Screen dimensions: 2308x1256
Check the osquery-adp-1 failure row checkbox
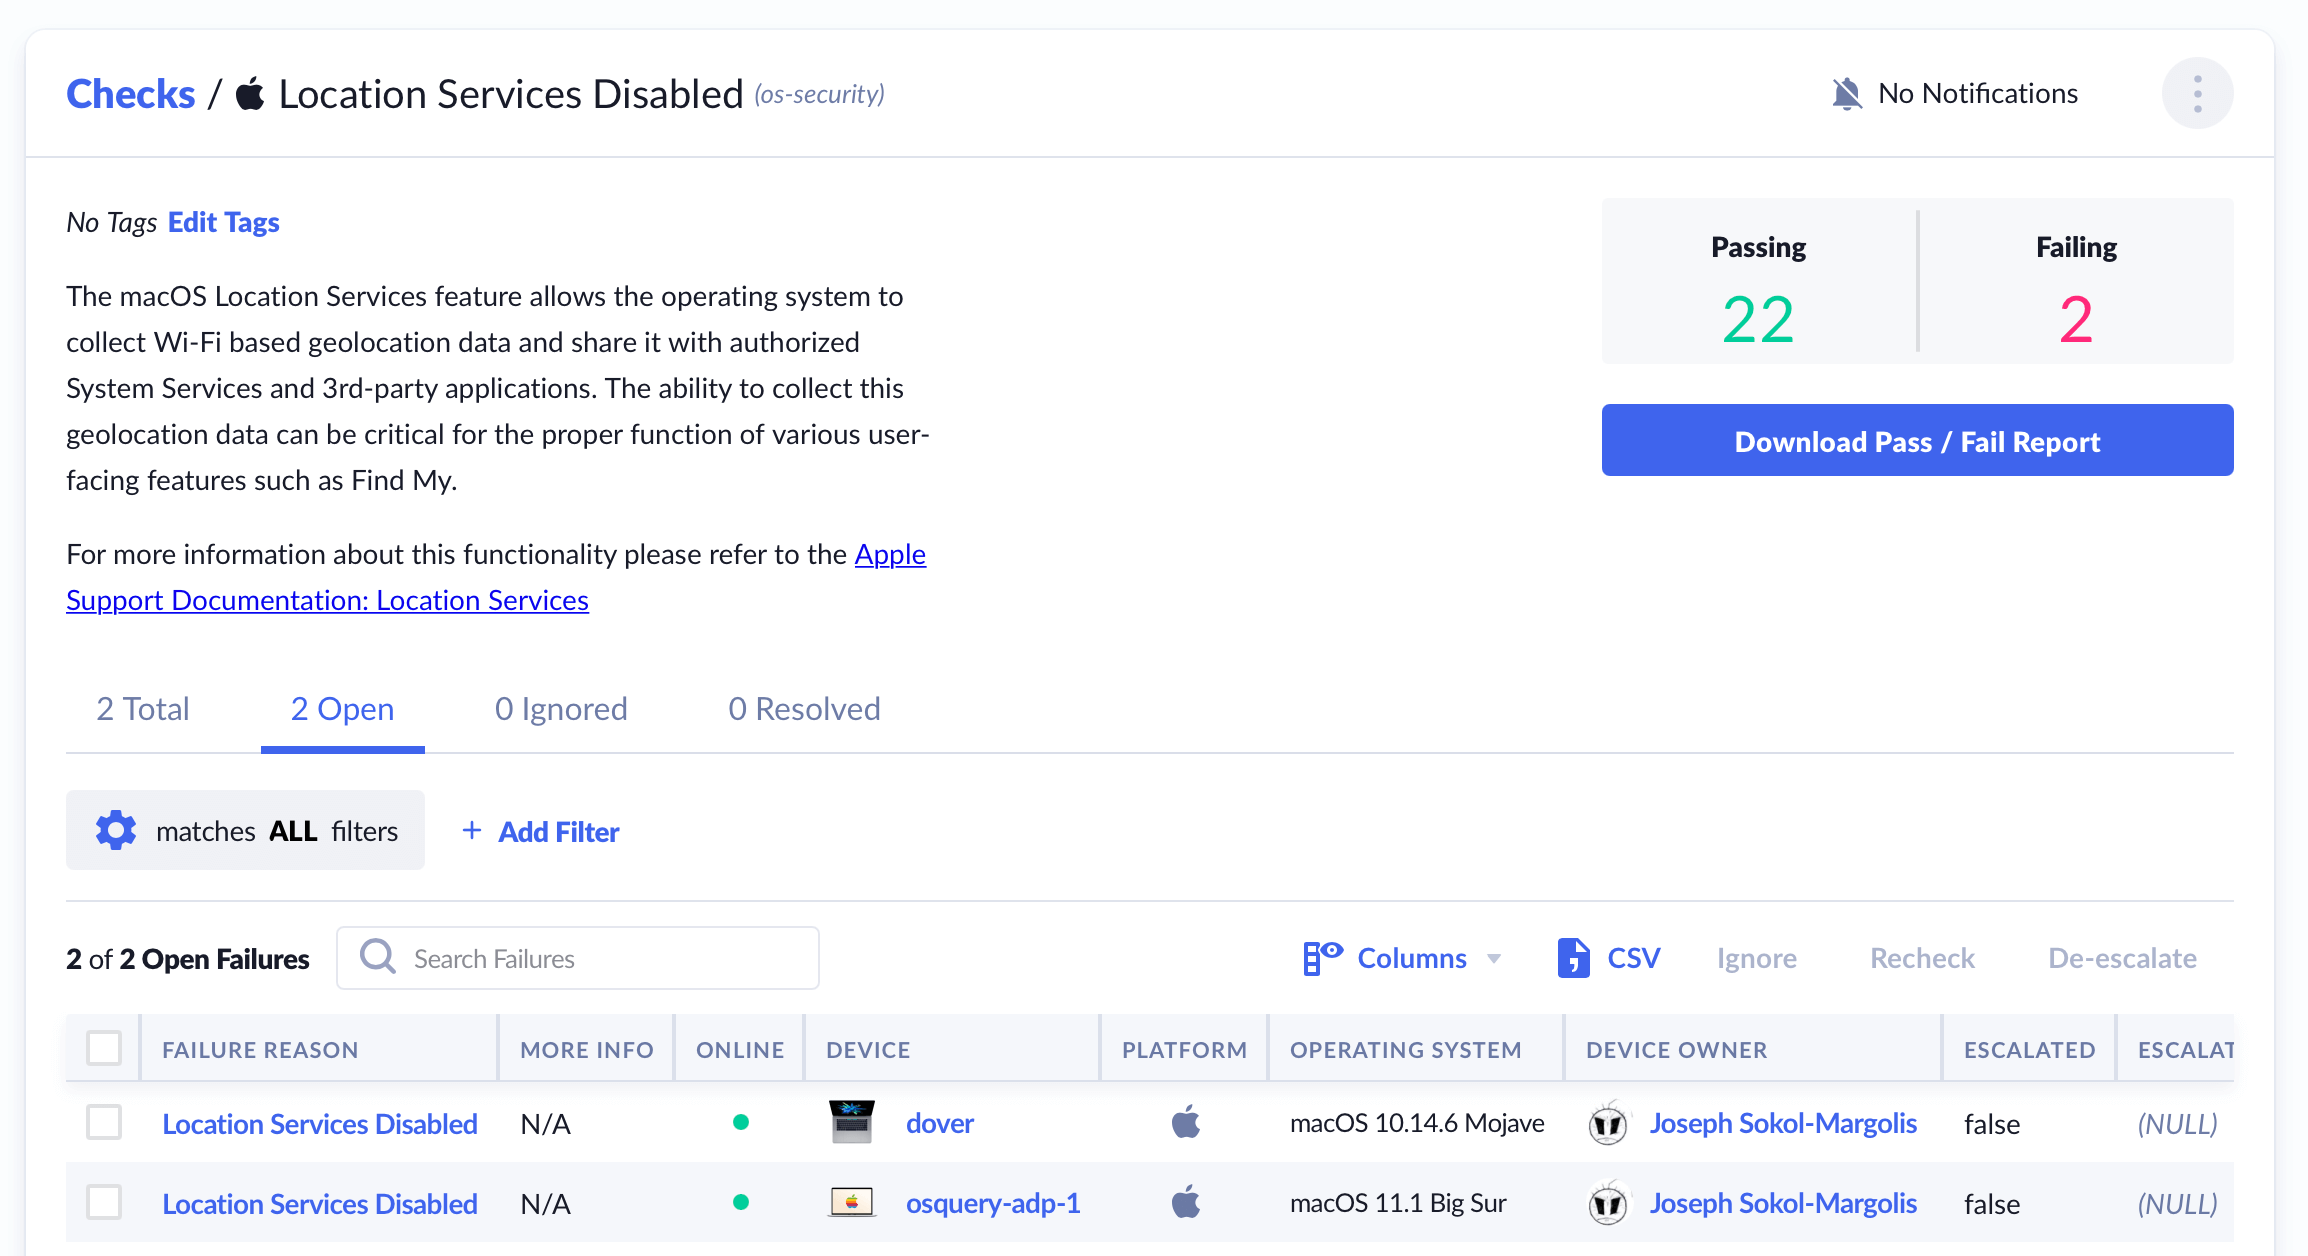tap(104, 1202)
